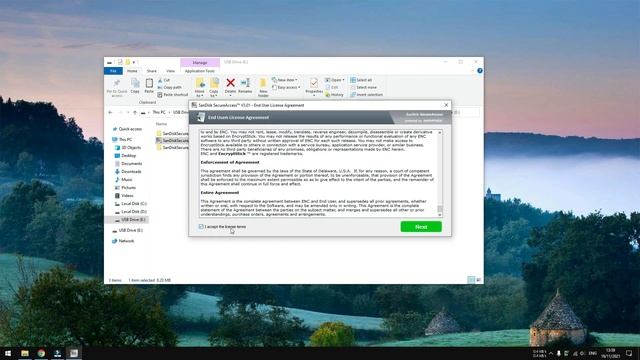Screen dimensions: 640x360
Task: Click the Explorer Back arrow
Action: point(110,112)
